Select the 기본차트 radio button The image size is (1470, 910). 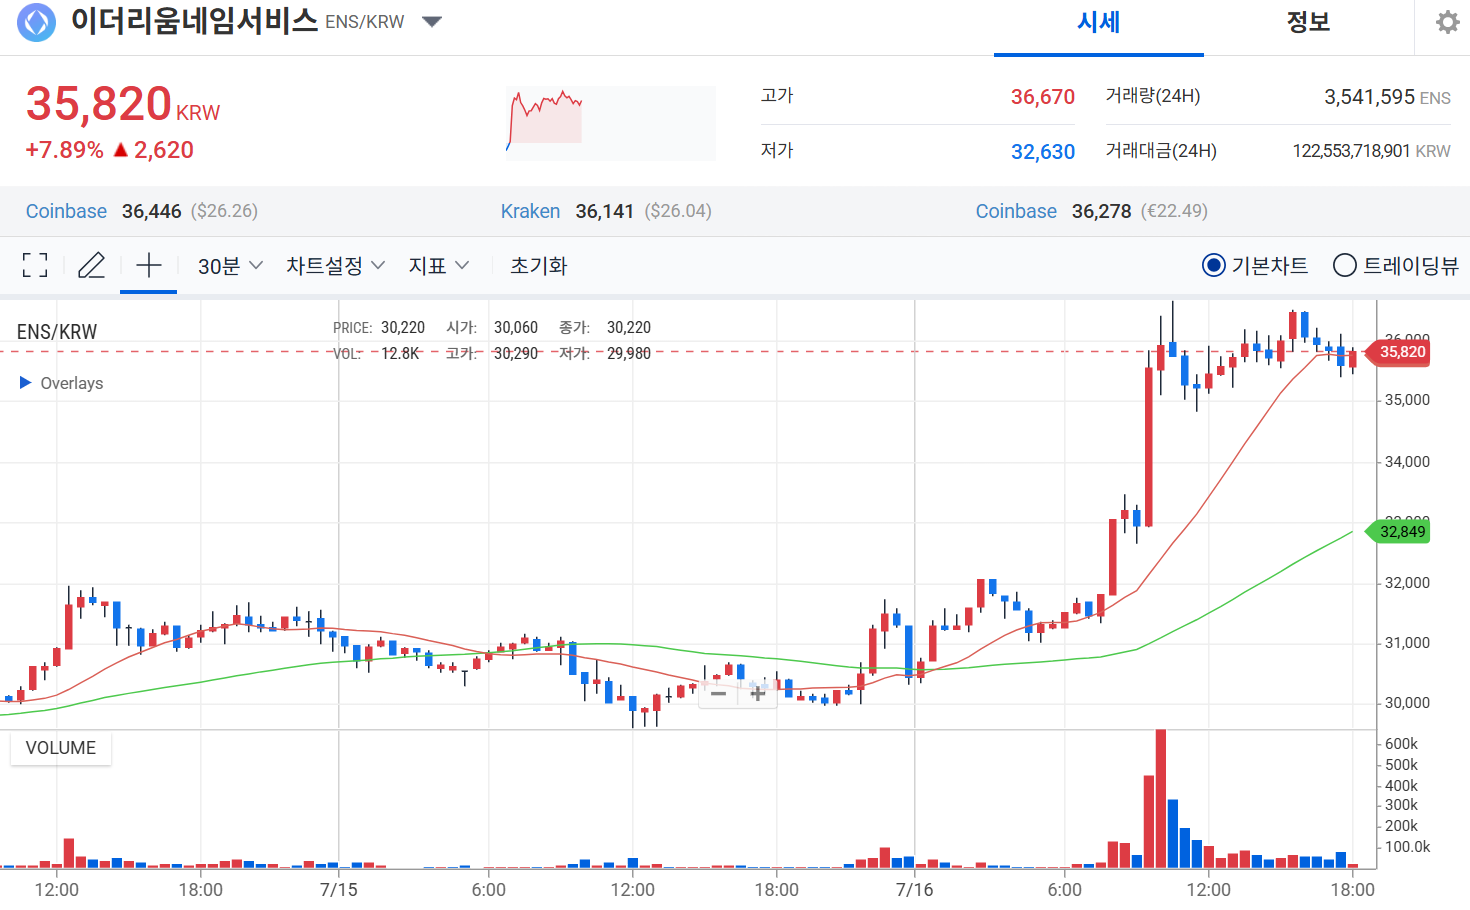point(1213,265)
